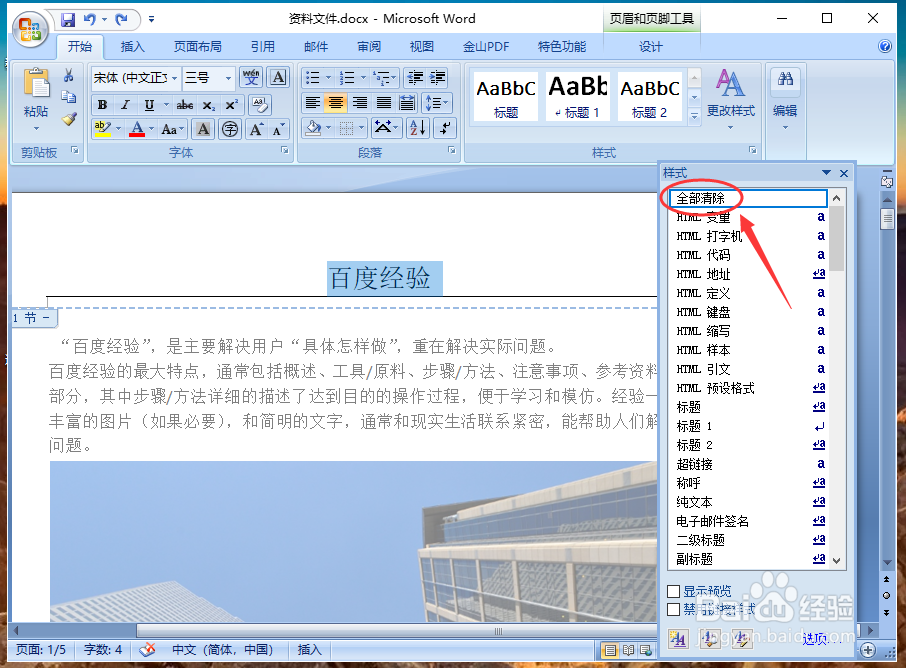Toggle Bold formatting
Viewport: 906px width, 668px height.
point(104,105)
